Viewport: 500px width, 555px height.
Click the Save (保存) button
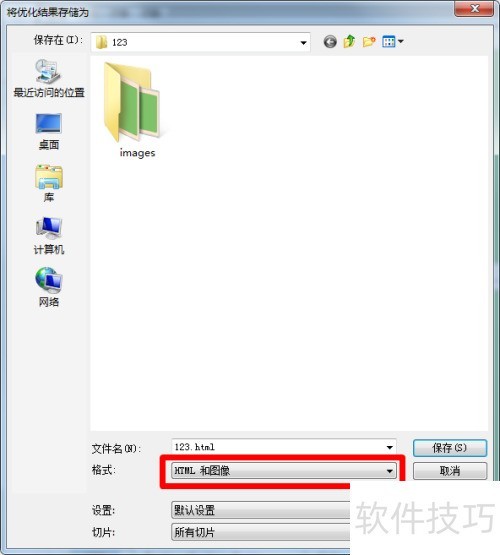coord(450,448)
